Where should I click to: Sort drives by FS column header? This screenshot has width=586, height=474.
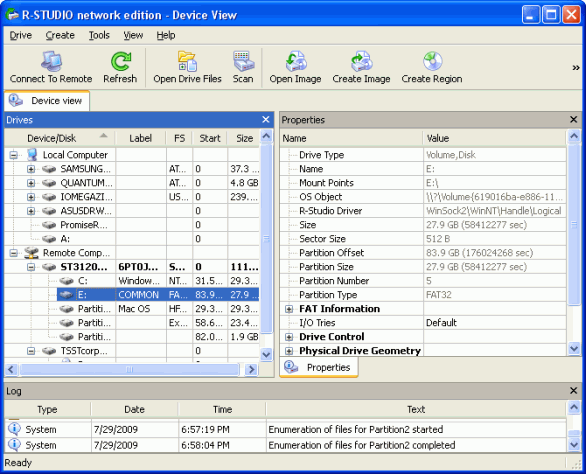pyautogui.click(x=179, y=138)
